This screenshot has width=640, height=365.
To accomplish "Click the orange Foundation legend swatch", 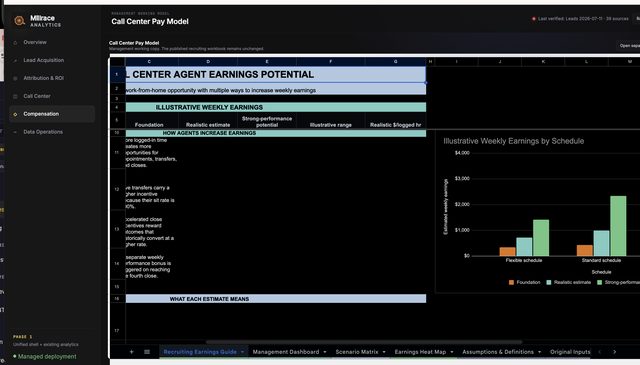I will tap(511, 283).
